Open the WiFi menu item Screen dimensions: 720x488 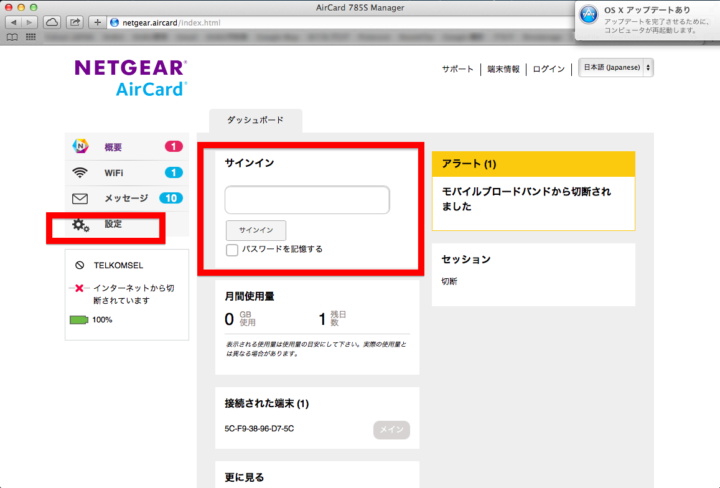(127, 173)
